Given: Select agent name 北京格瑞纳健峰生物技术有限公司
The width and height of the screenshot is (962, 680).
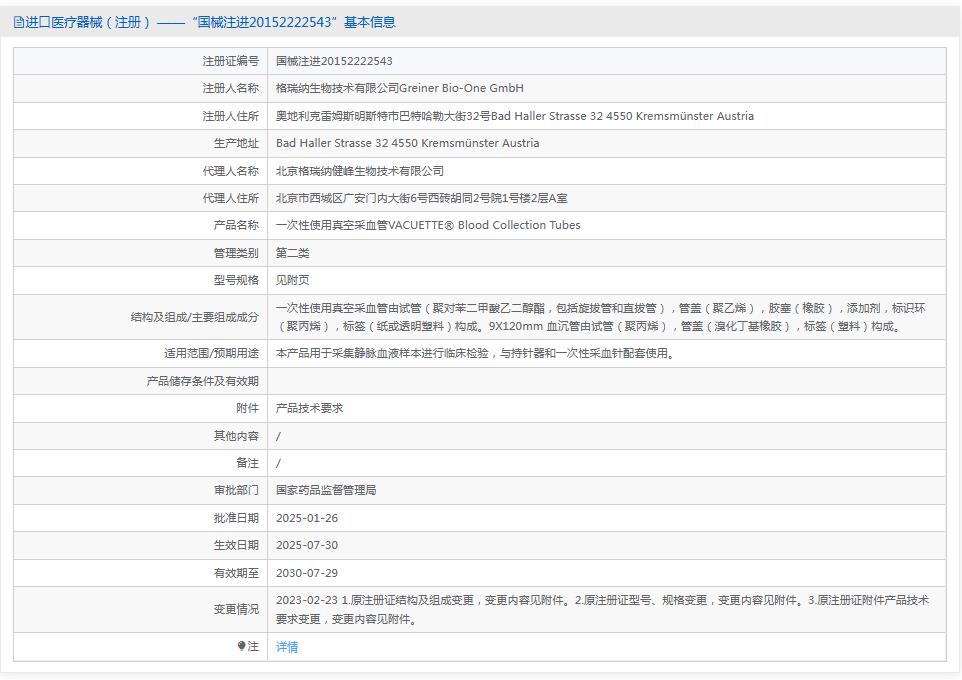Looking at the screenshot, I should (x=360, y=171).
